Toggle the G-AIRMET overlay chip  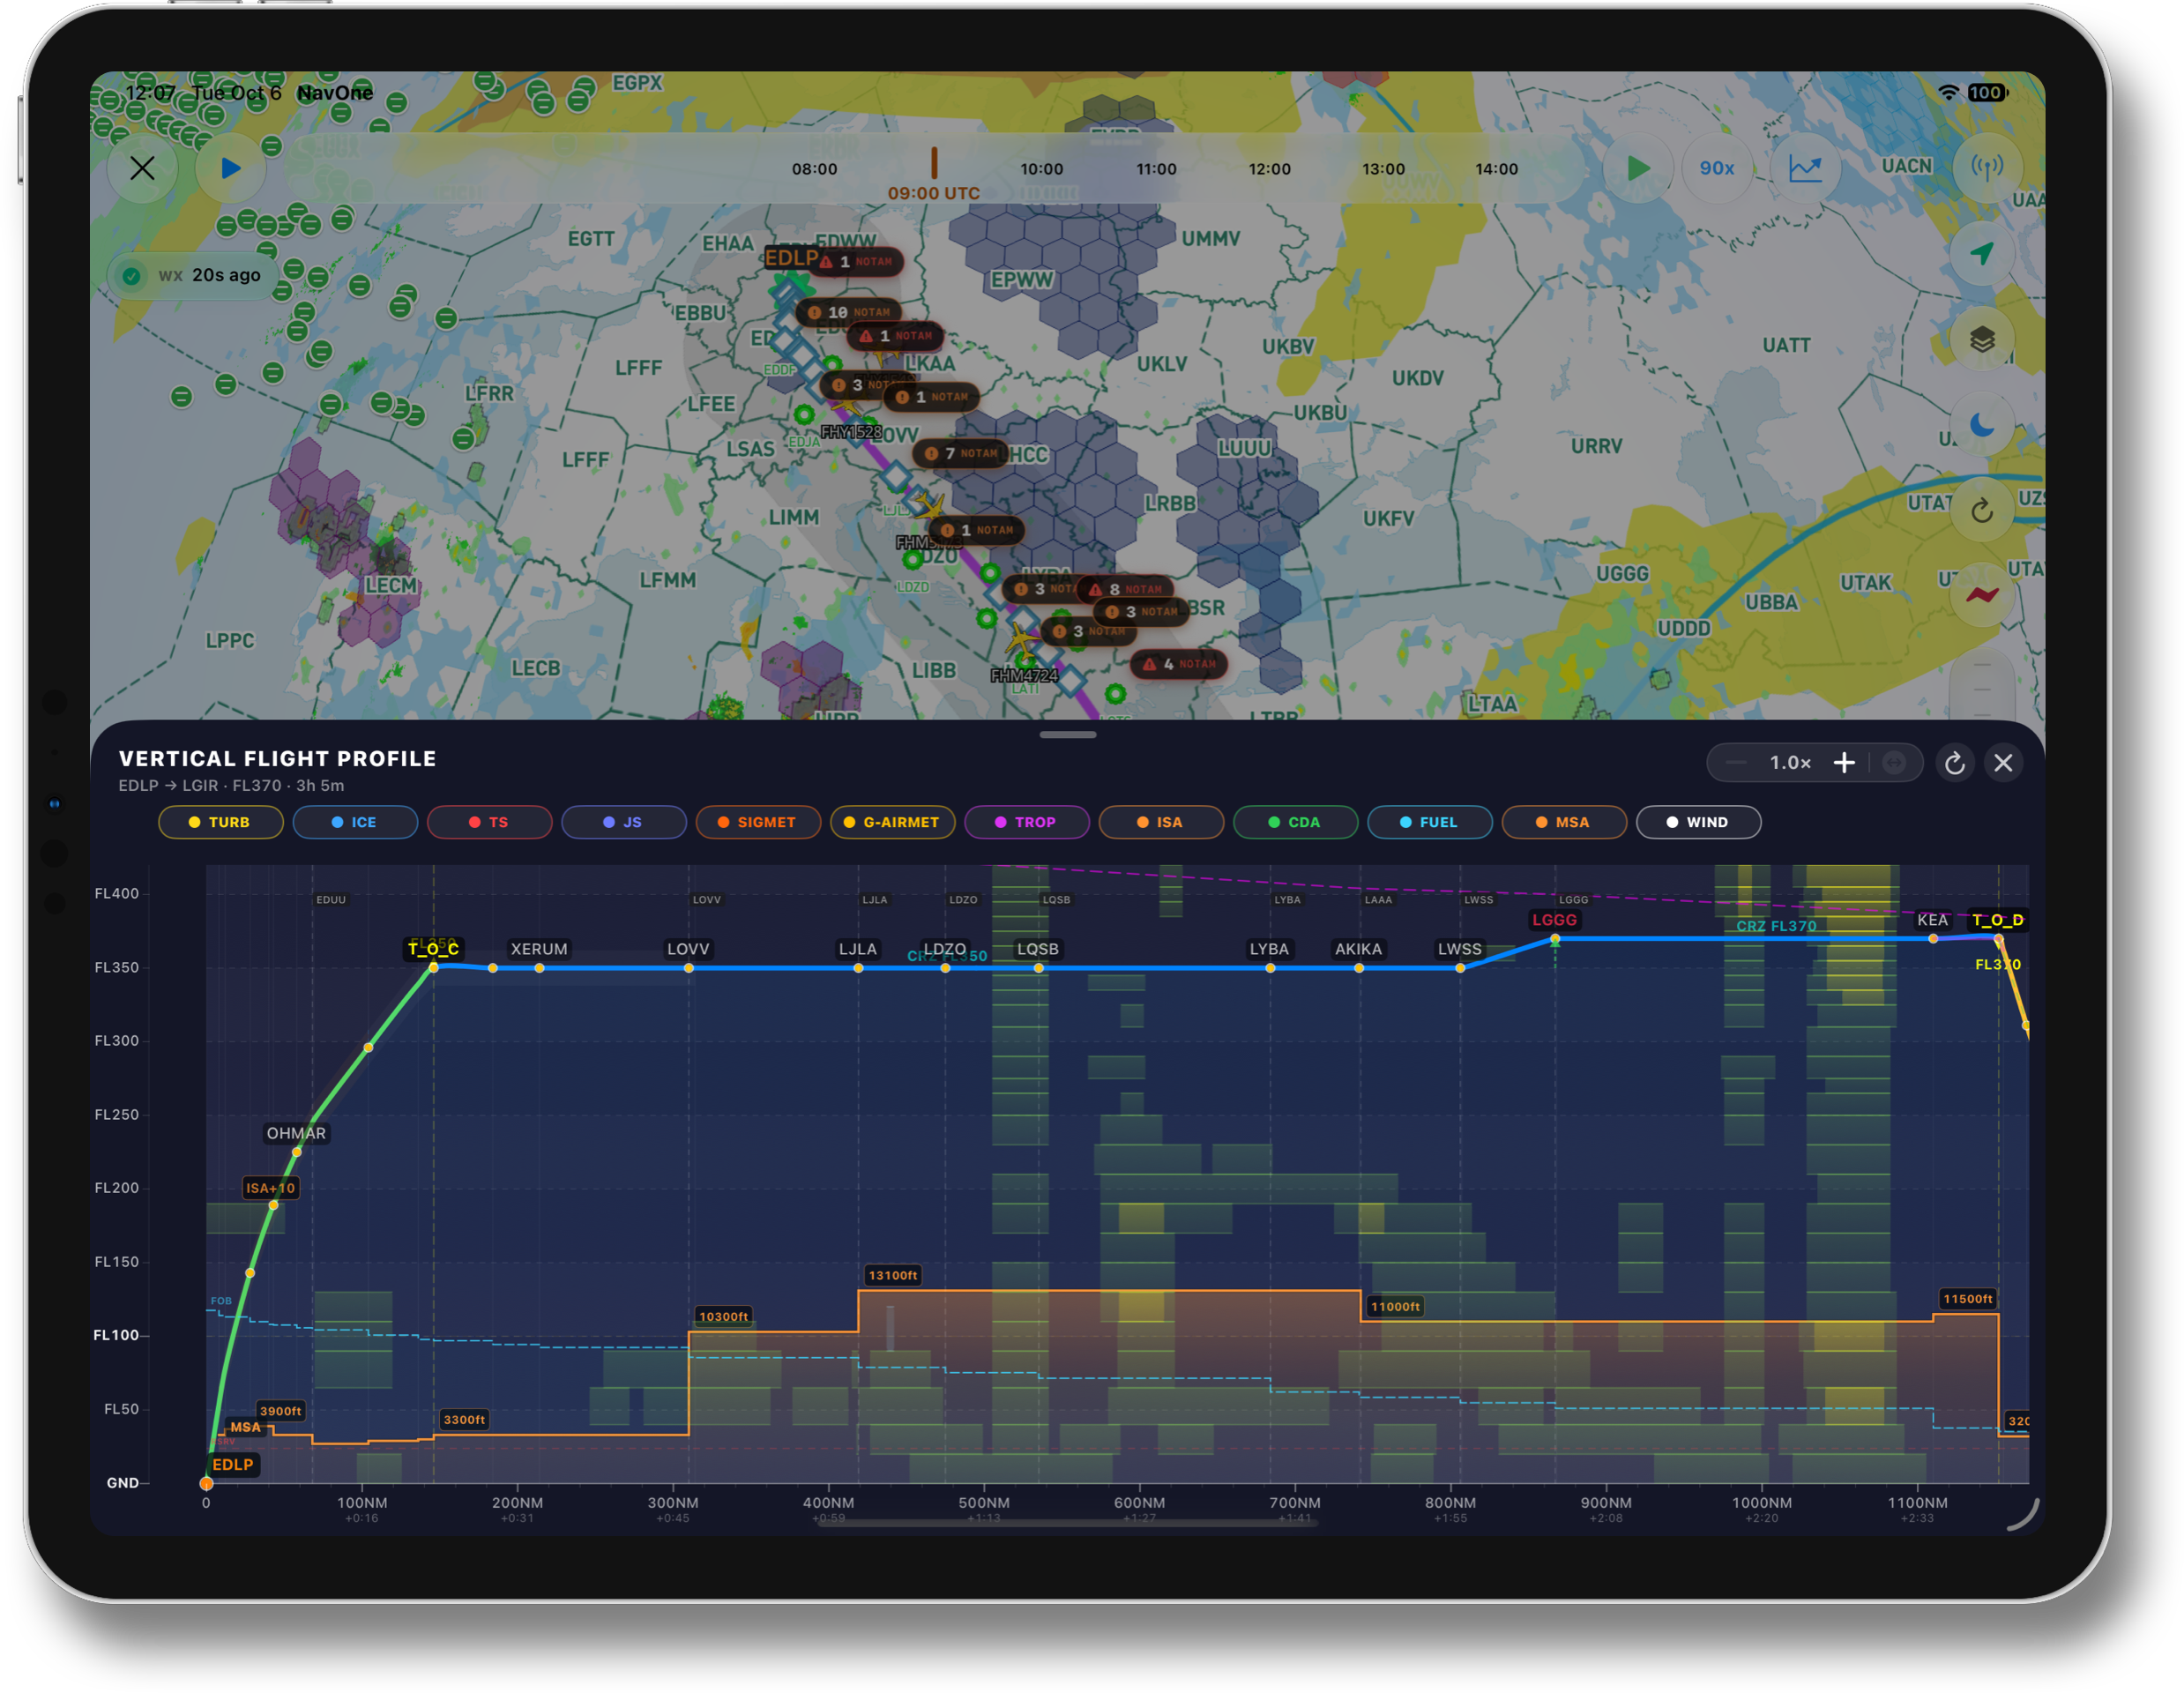point(892,822)
